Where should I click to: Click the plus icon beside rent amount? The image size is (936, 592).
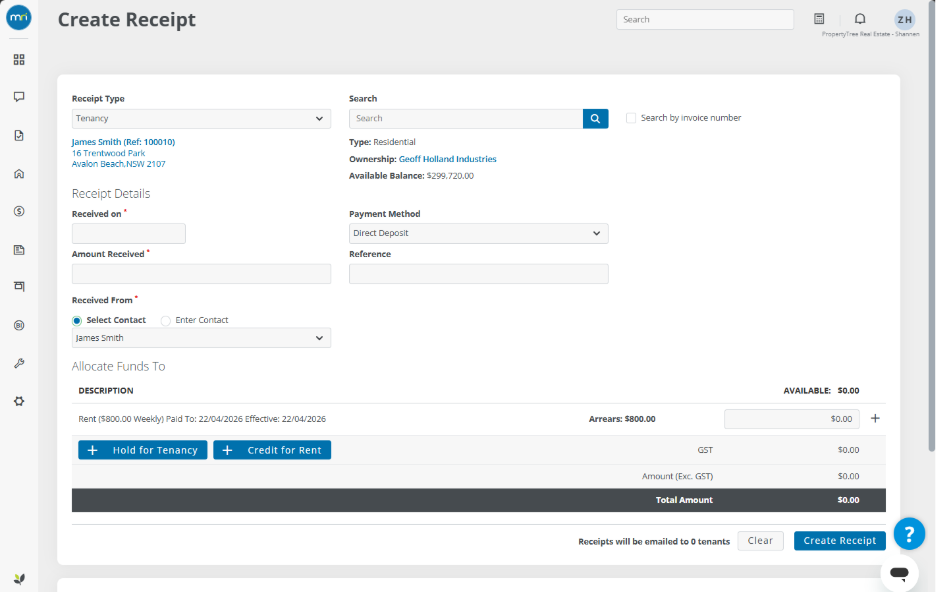875,418
